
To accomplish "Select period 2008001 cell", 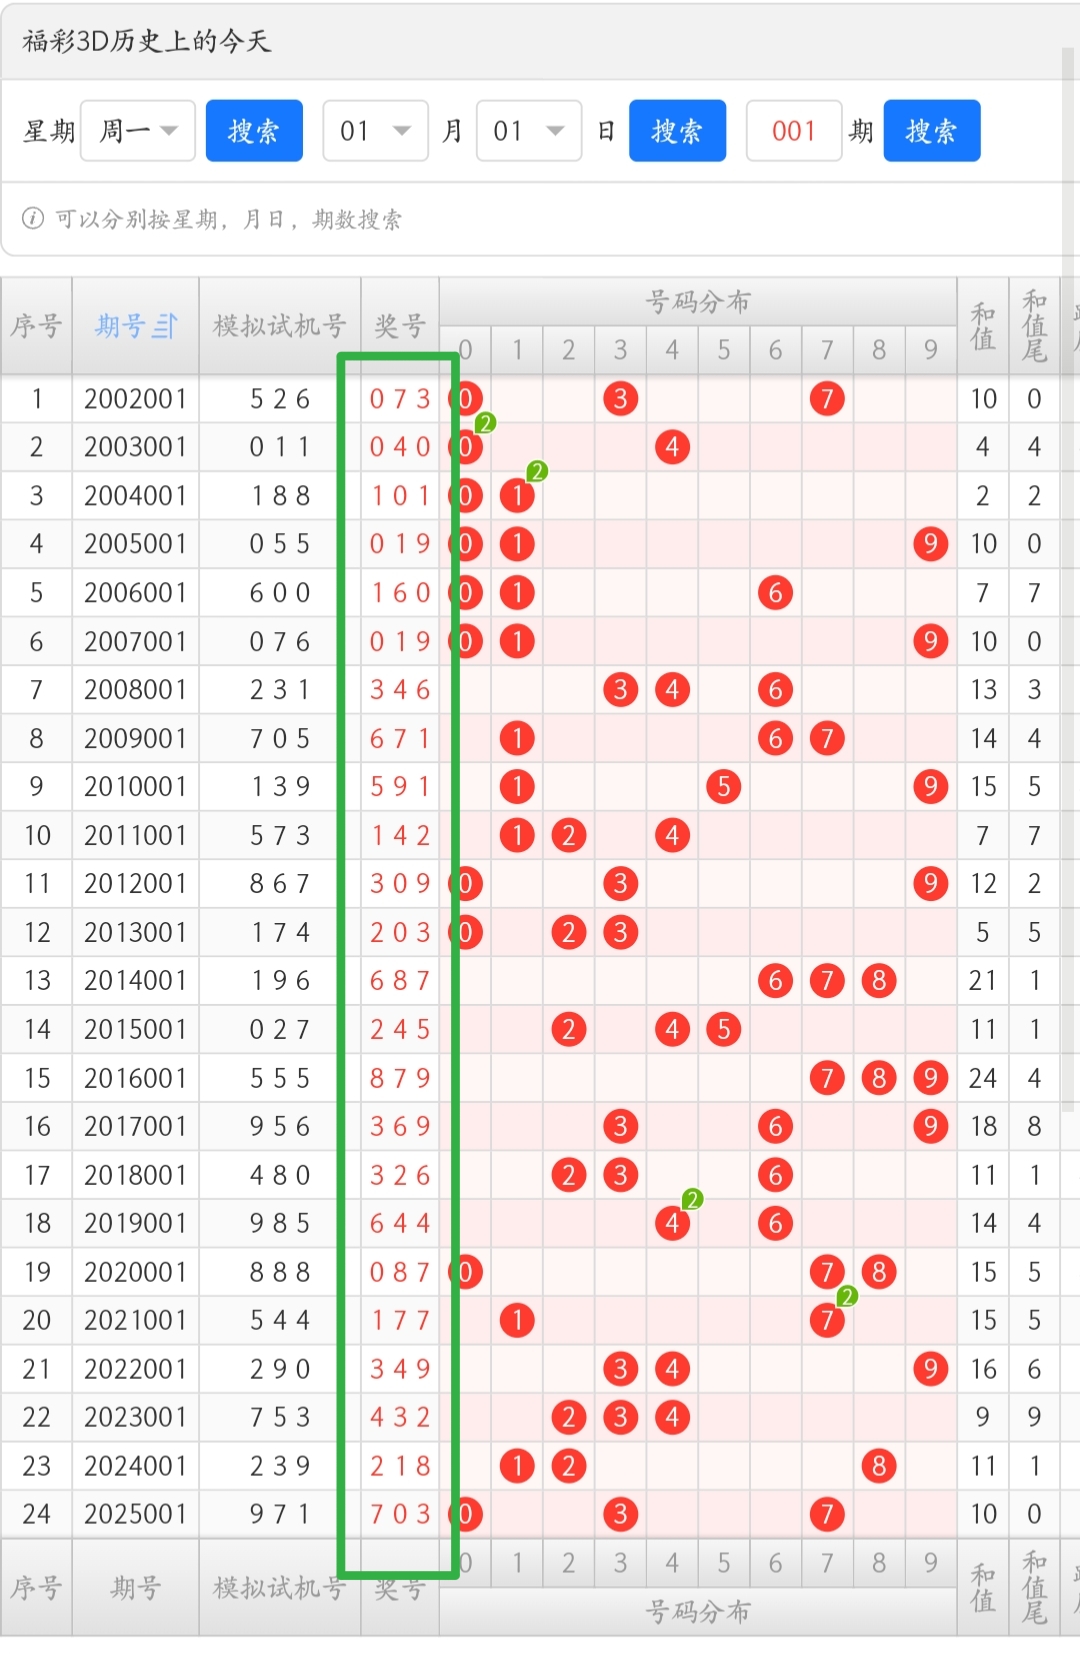I will click(x=136, y=690).
